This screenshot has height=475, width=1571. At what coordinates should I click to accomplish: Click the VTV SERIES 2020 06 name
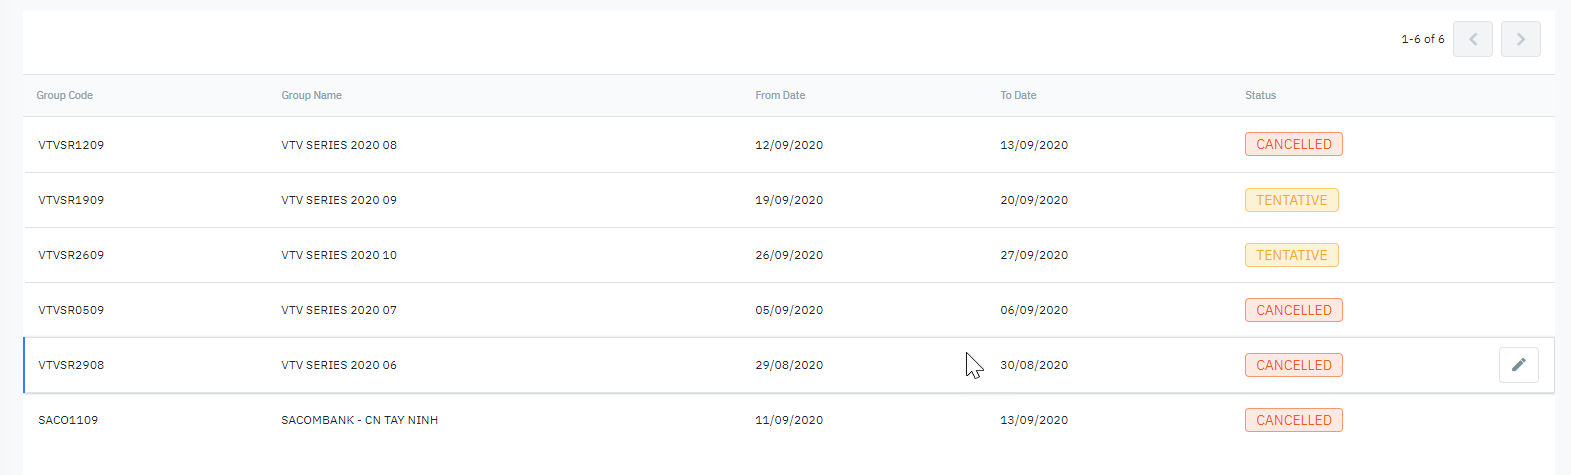(339, 365)
